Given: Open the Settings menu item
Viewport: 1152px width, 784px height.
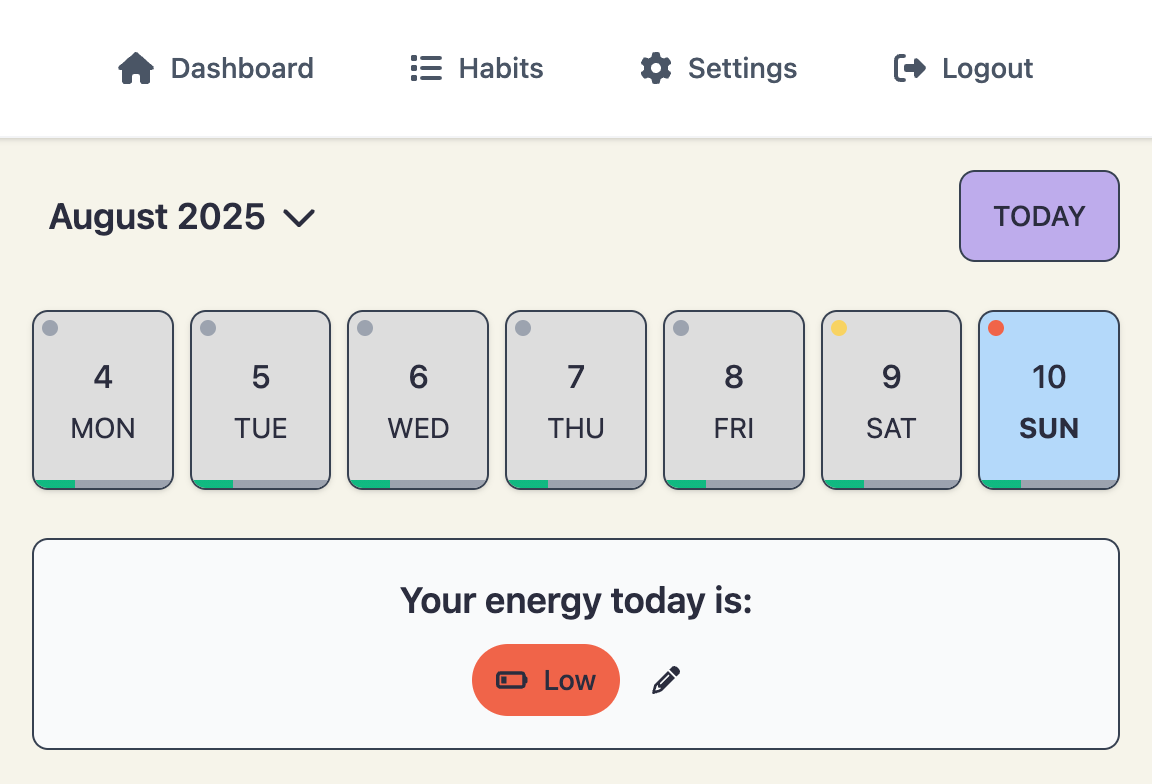Looking at the screenshot, I should [719, 68].
